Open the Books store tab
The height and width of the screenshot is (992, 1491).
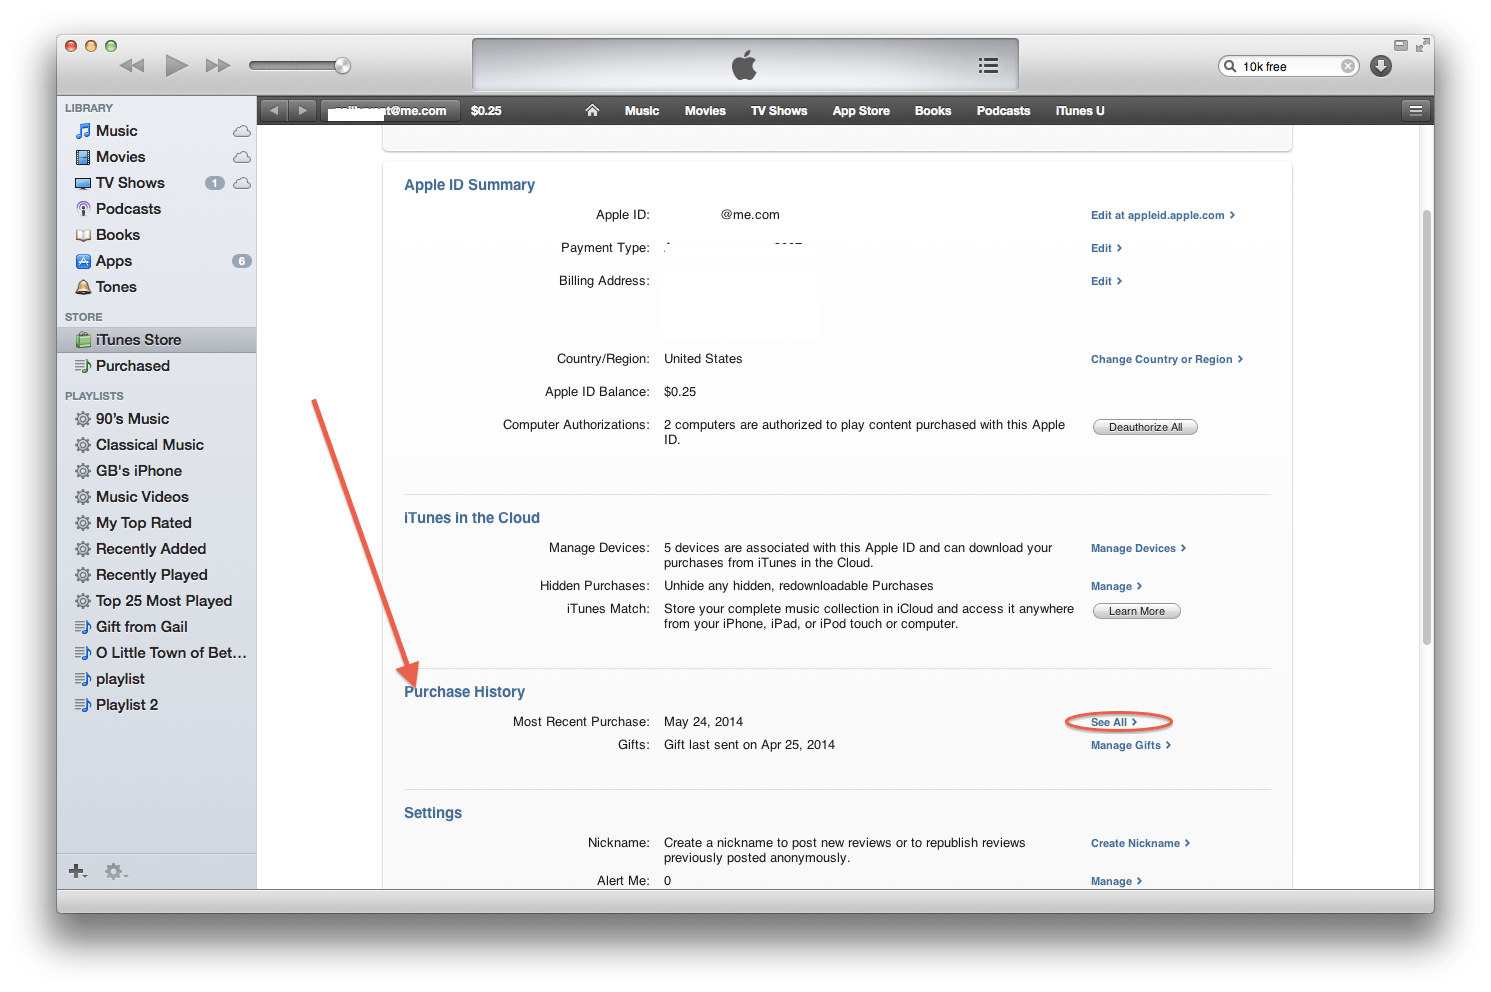(933, 111)
